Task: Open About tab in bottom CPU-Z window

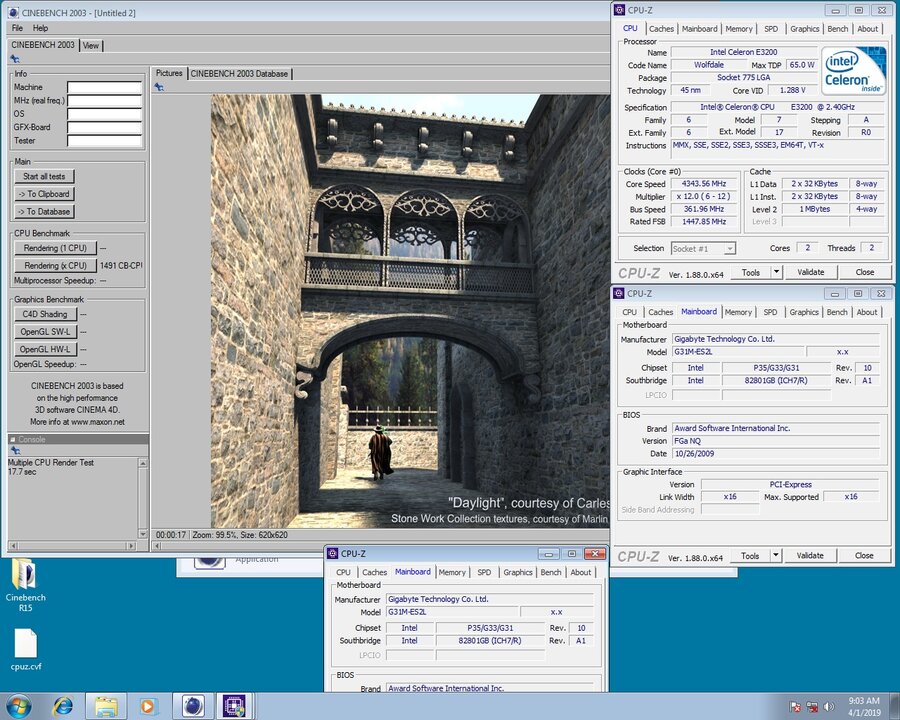Action: 580,572
